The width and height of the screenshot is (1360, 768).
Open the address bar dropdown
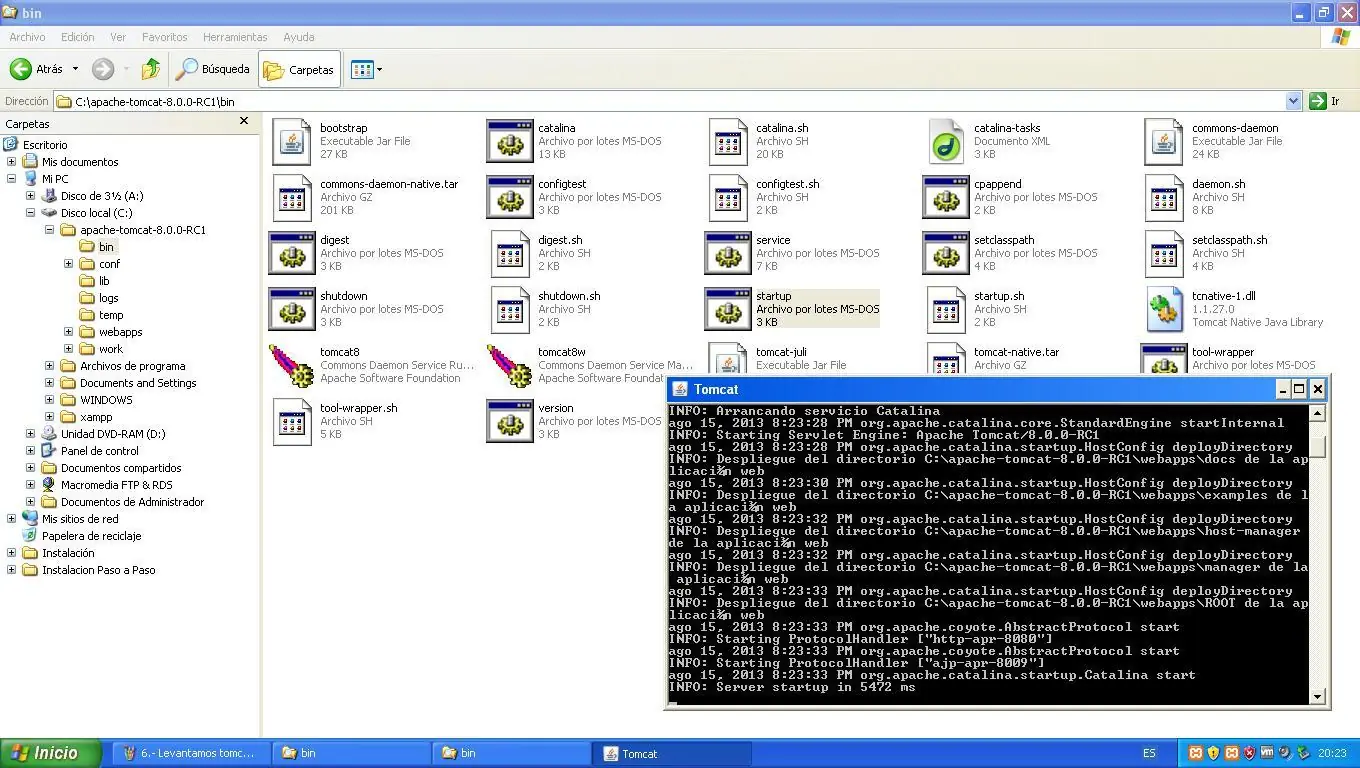[1293, 101]
